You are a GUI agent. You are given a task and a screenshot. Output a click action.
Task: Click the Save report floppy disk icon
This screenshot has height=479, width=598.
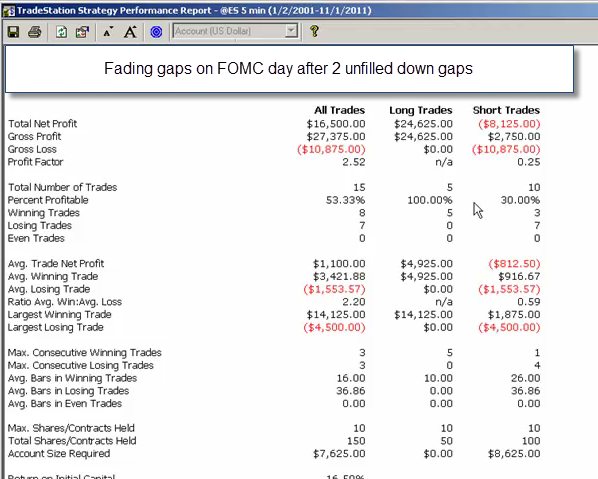tap(13, 32)
